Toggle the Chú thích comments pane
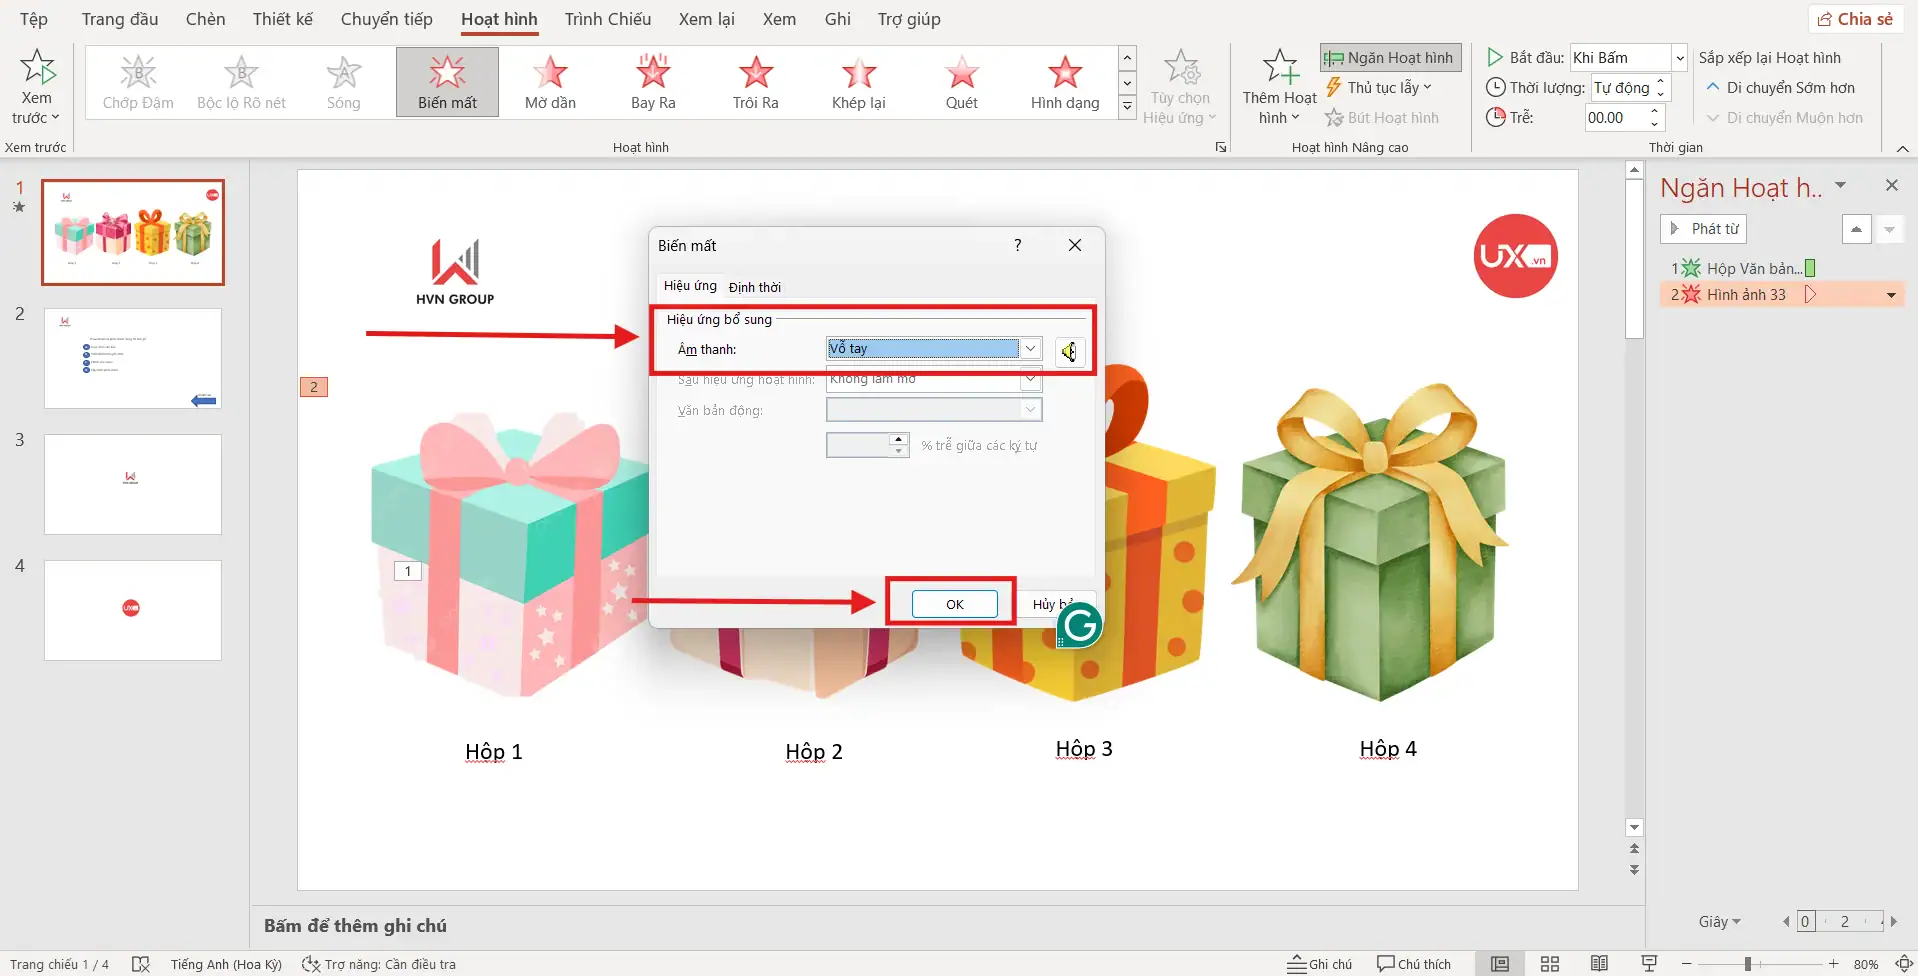The image size is (1918, 976). click(1414, 964)
